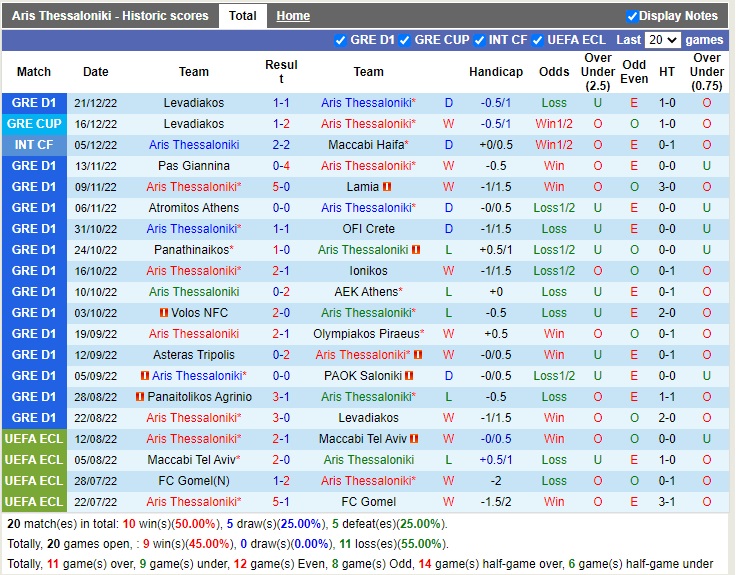
Task: Click the 5-1 score against FC Gomel
Action: pos(281,502)
